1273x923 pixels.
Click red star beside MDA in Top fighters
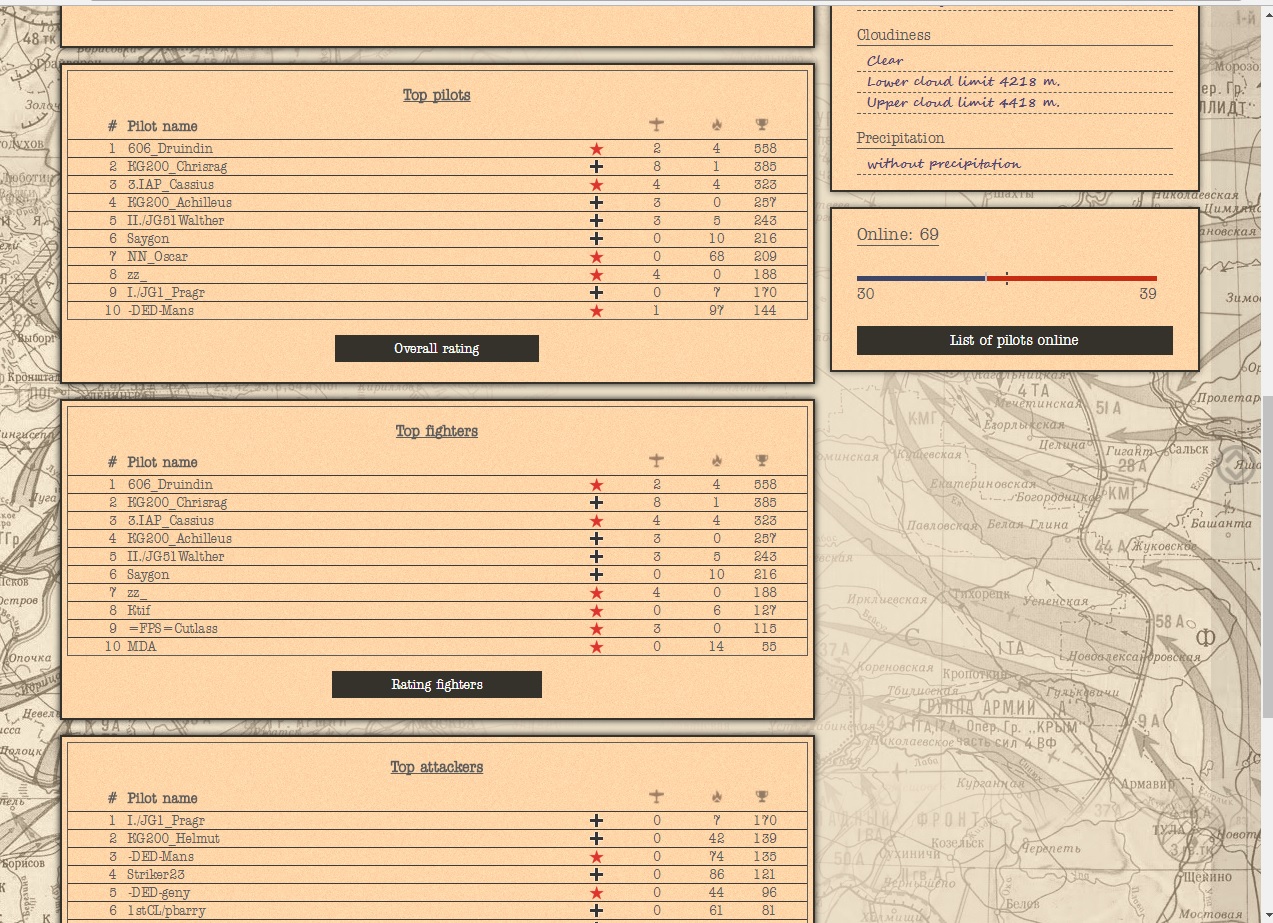(x=597, y=647)
